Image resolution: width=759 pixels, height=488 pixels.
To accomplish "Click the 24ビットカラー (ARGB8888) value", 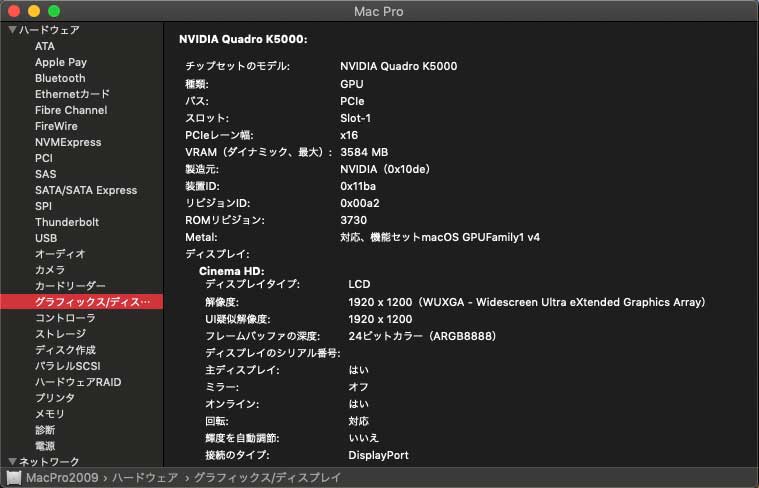I will click(x=423, y=336).
